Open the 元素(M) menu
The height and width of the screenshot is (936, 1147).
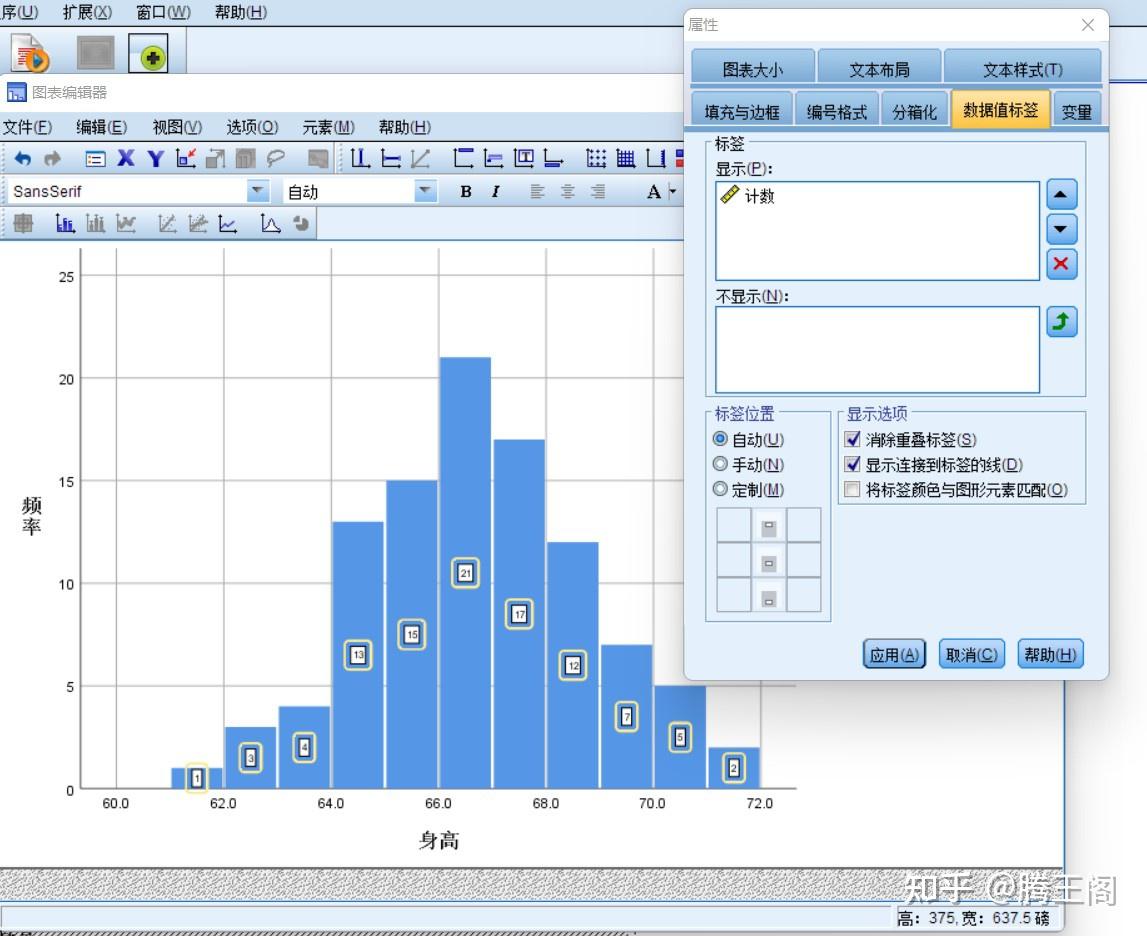(x=328, y=127)
